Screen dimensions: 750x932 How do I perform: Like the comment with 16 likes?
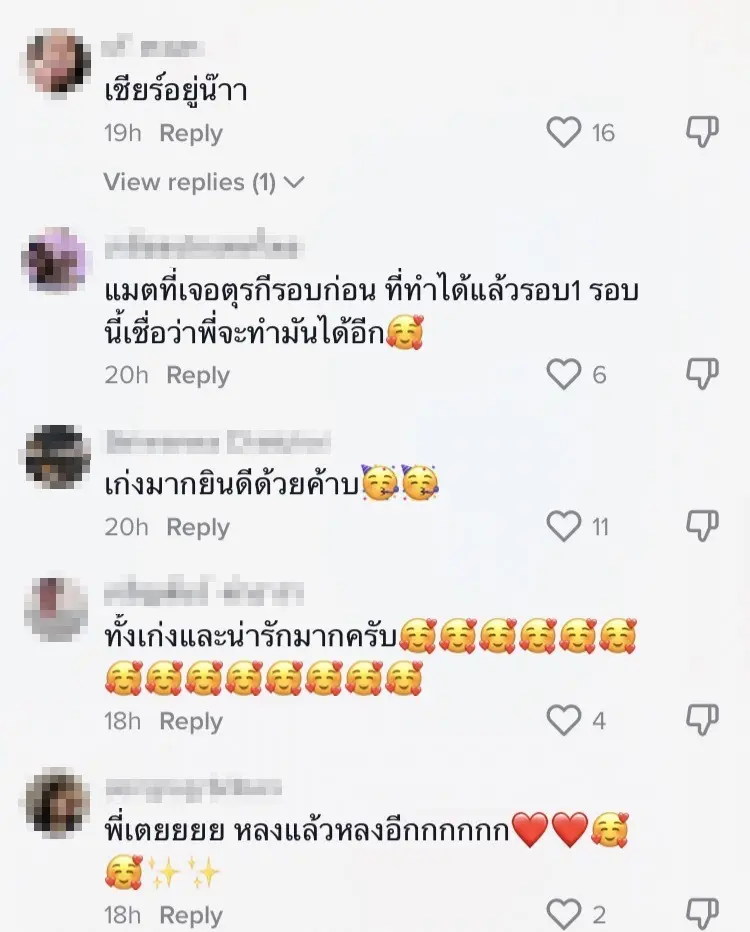[563, 132]
